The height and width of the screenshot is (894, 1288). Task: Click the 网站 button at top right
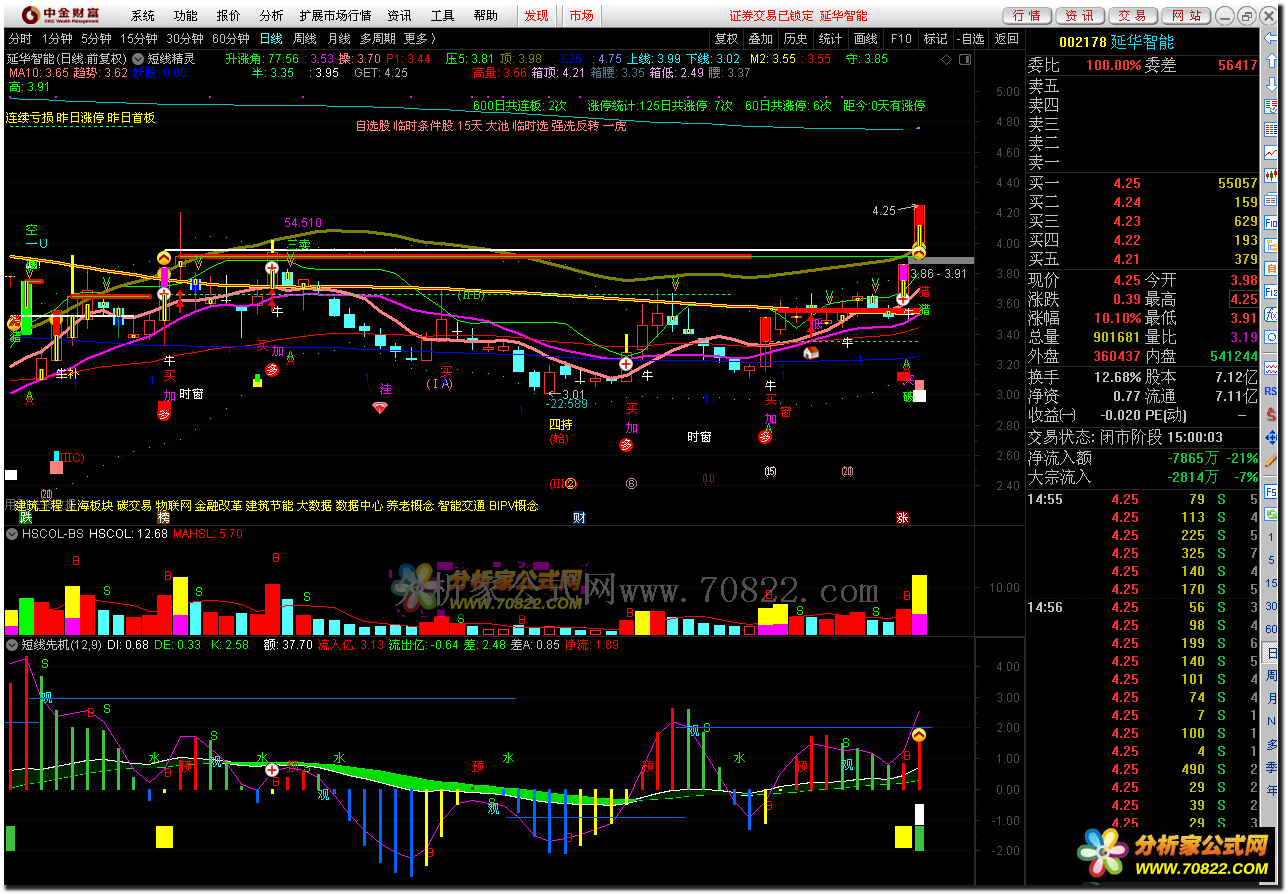(x=1185, y=15)
